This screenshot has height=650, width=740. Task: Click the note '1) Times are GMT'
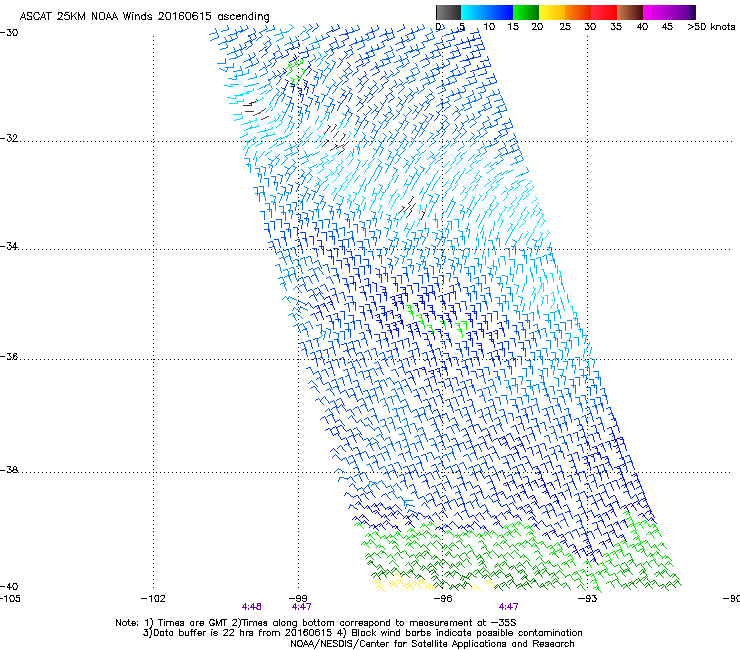click(186, 623)
